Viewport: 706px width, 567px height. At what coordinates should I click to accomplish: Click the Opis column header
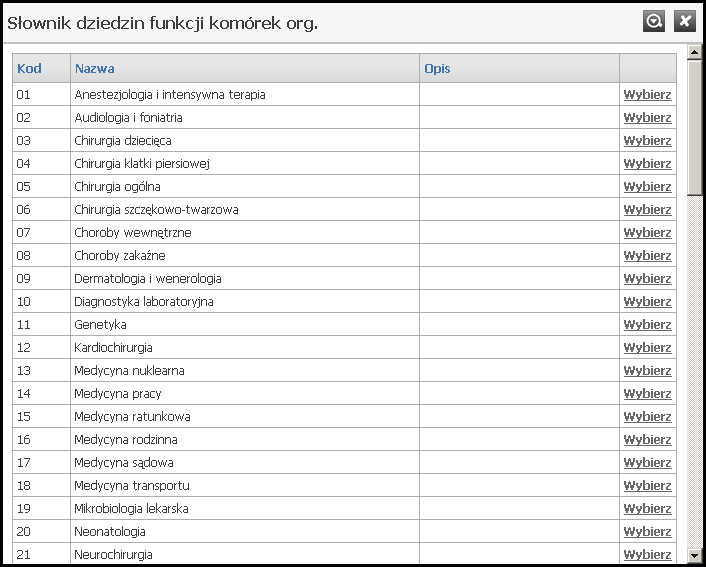pos(437,69)
